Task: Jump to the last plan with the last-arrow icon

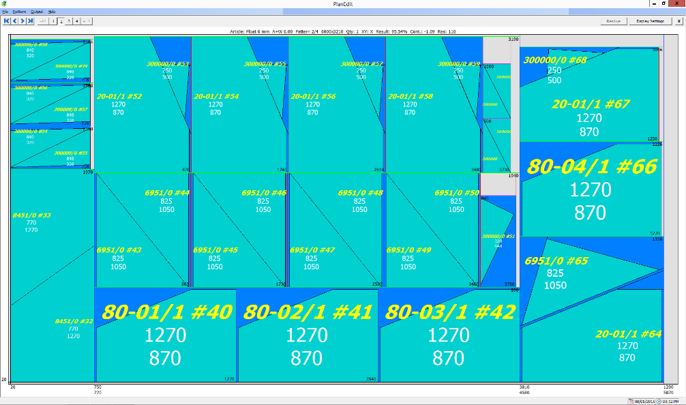Action: pos(30,21)
